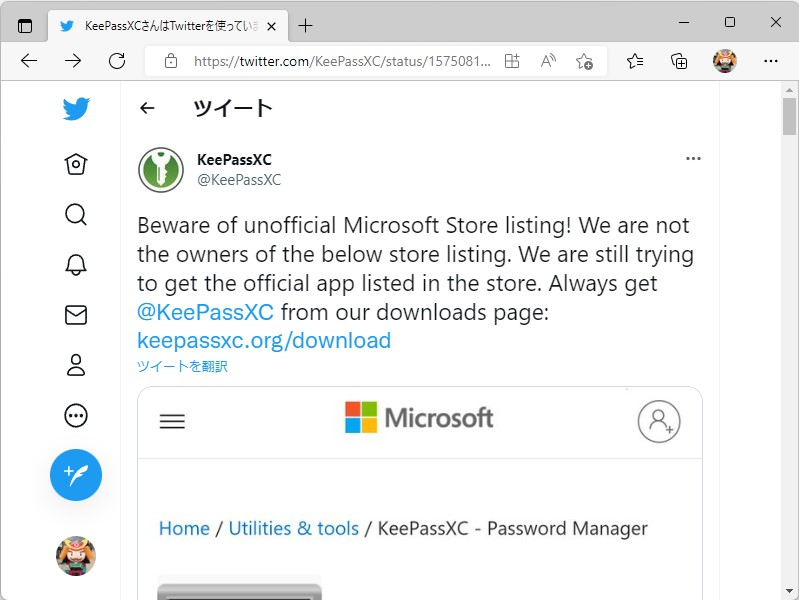
Task: Open Twitter Messages envelope icon
Action: coord(76,315)
